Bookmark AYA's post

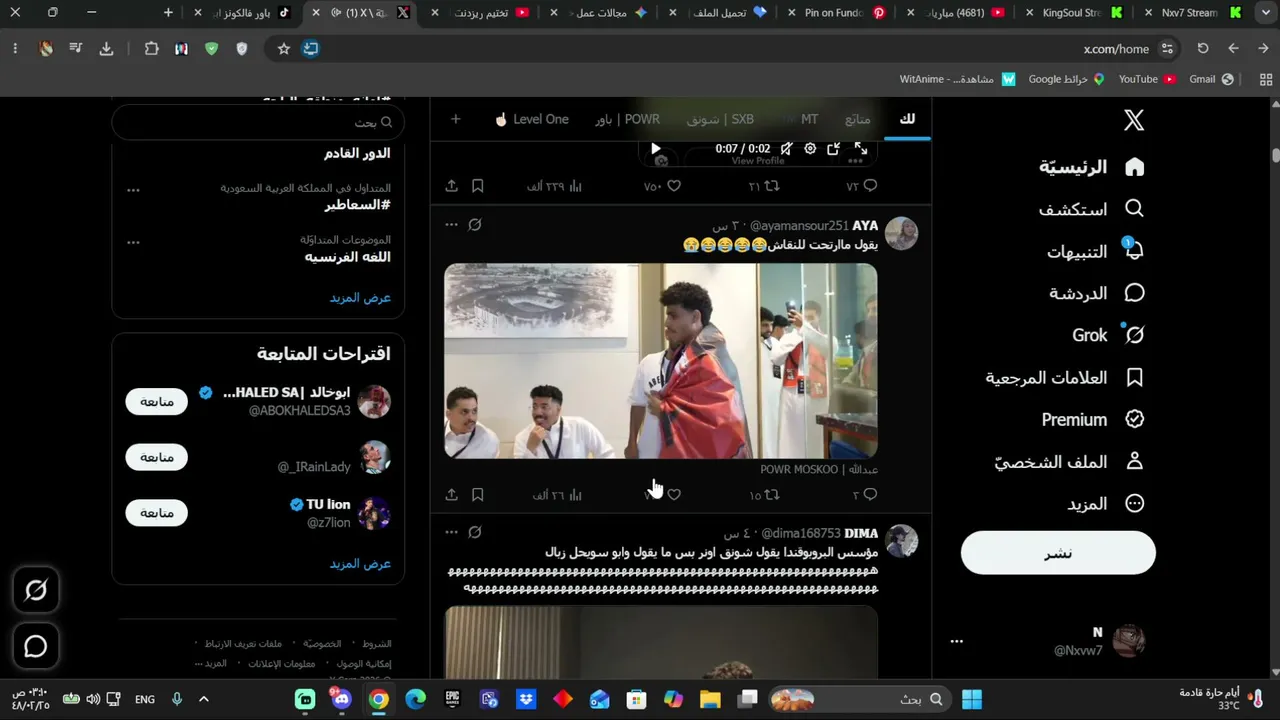pos(478,495)
